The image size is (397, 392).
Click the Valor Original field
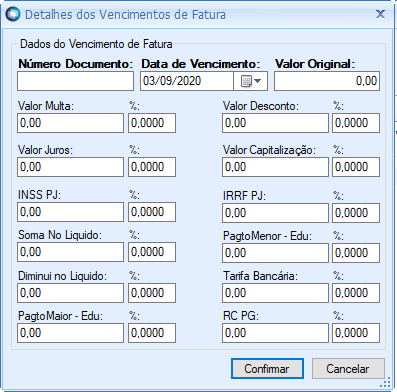click(x=327, y=81)
